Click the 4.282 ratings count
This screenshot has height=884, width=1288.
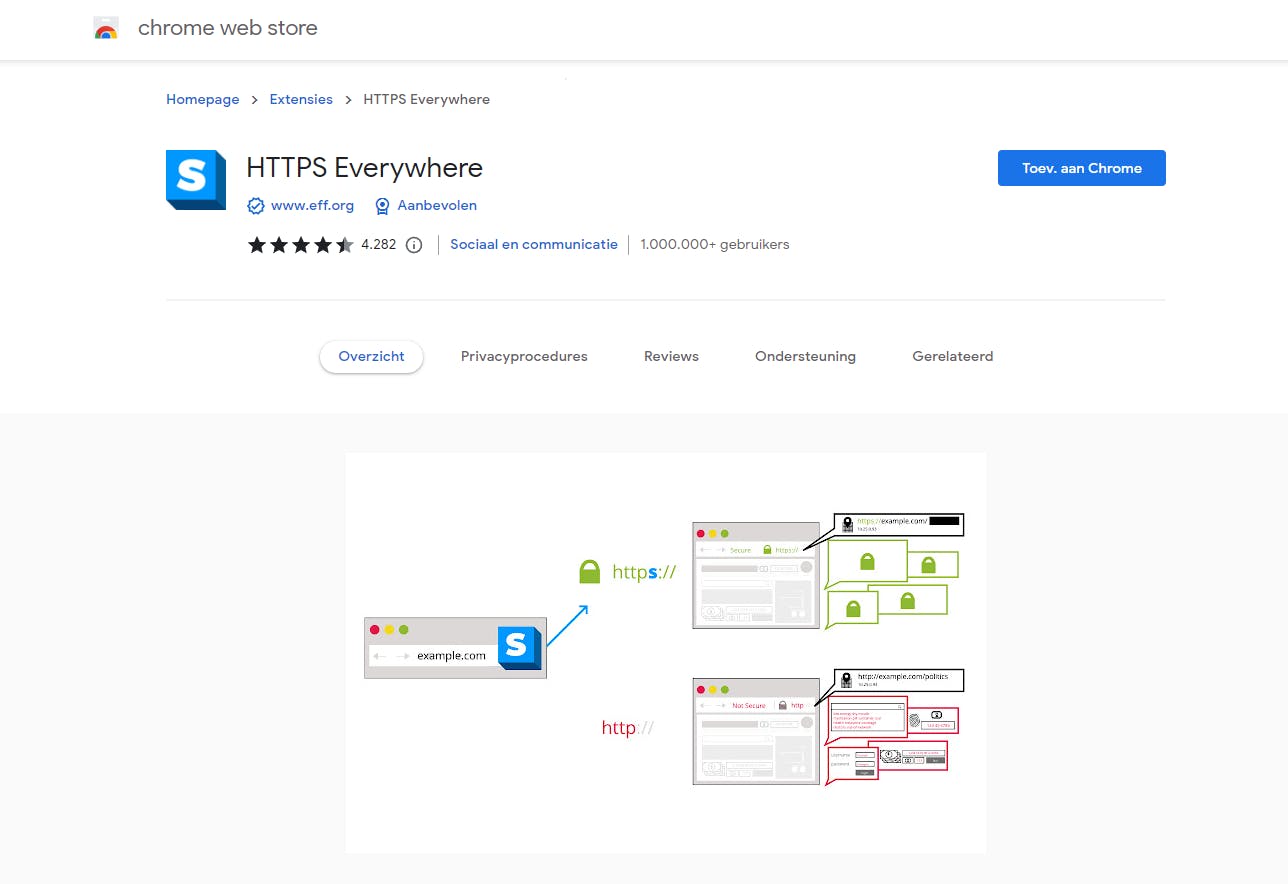pos(379,245)
